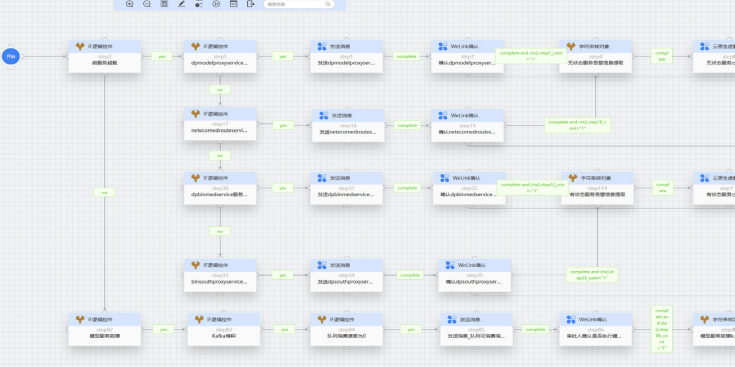Click WeLink icon on step86 node
This screenshot has height=367, width=735.
tap(571, 320)
